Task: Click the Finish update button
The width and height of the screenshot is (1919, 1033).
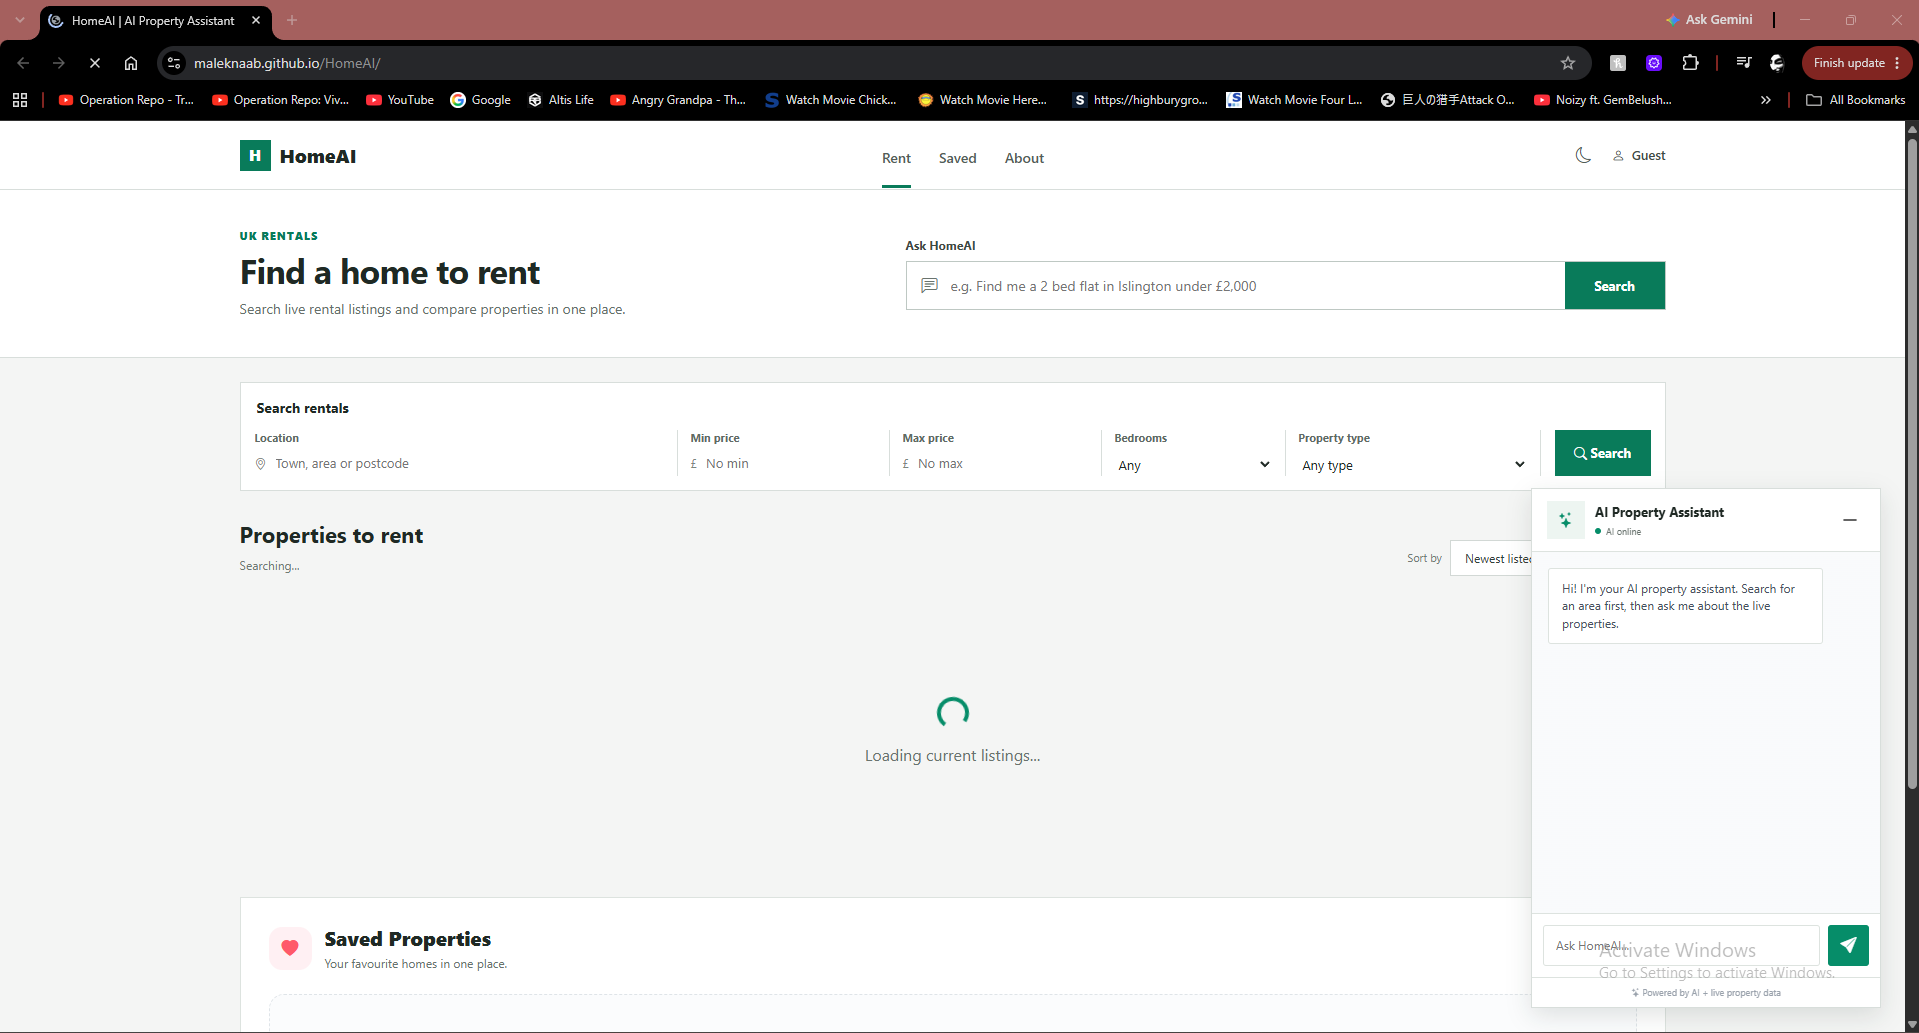Action: tap(1856, 63)
